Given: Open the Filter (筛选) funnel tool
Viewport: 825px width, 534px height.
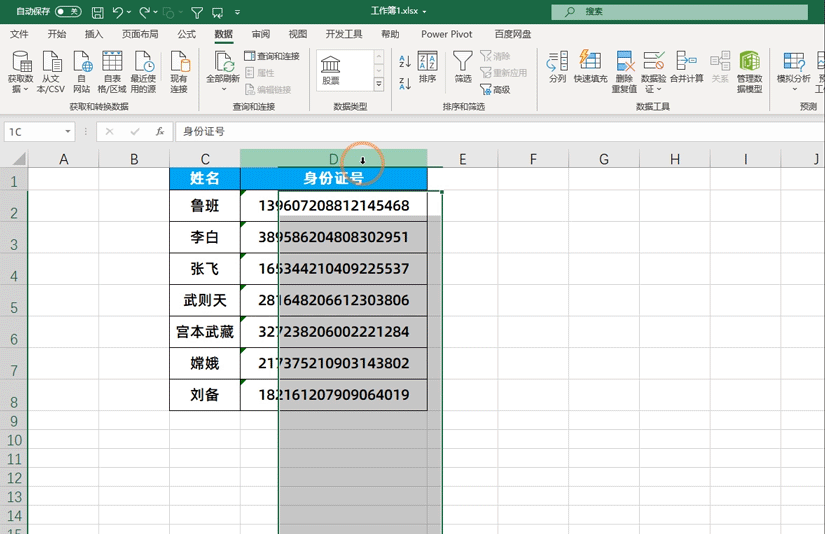Looking at the screenshot, I should pyautogui.click(x=463, y=62).
